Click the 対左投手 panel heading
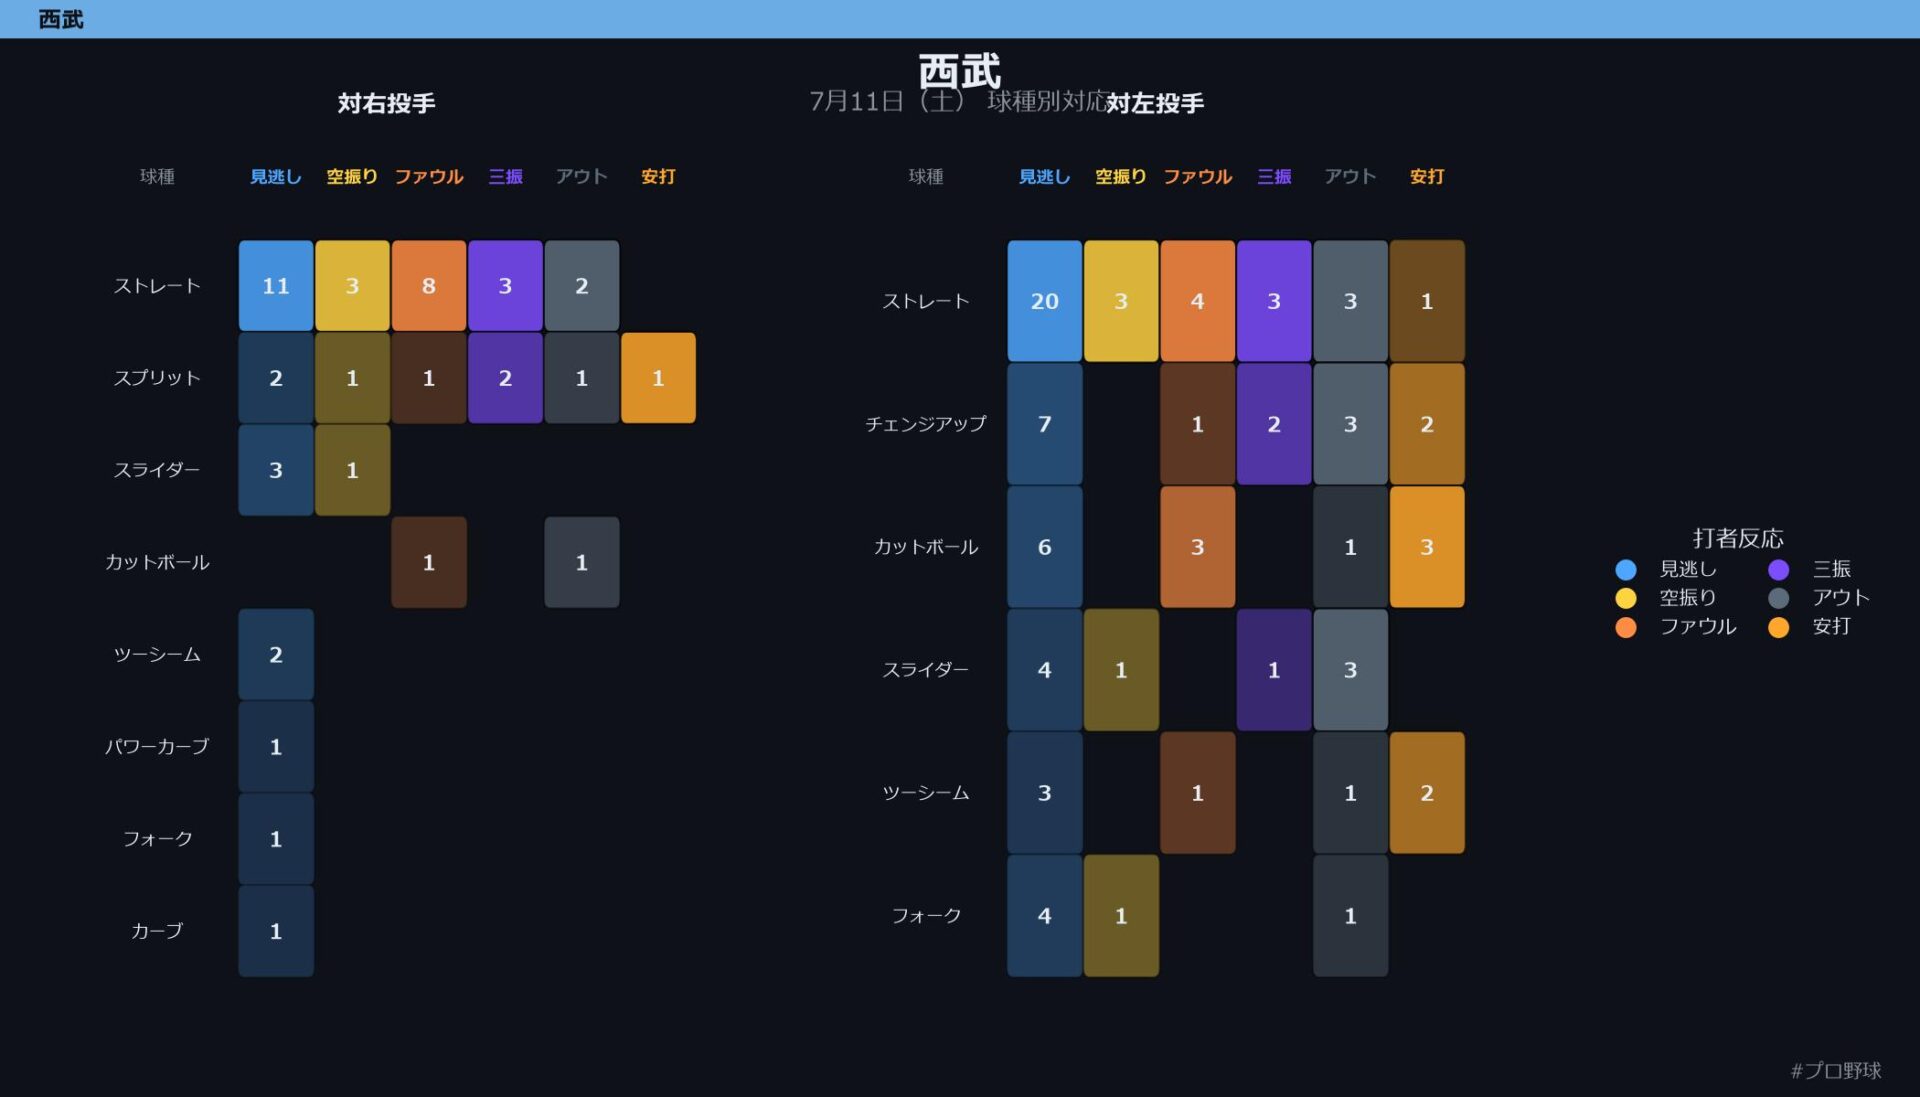1920x1097 pixels. click(x=1155, y=103)
